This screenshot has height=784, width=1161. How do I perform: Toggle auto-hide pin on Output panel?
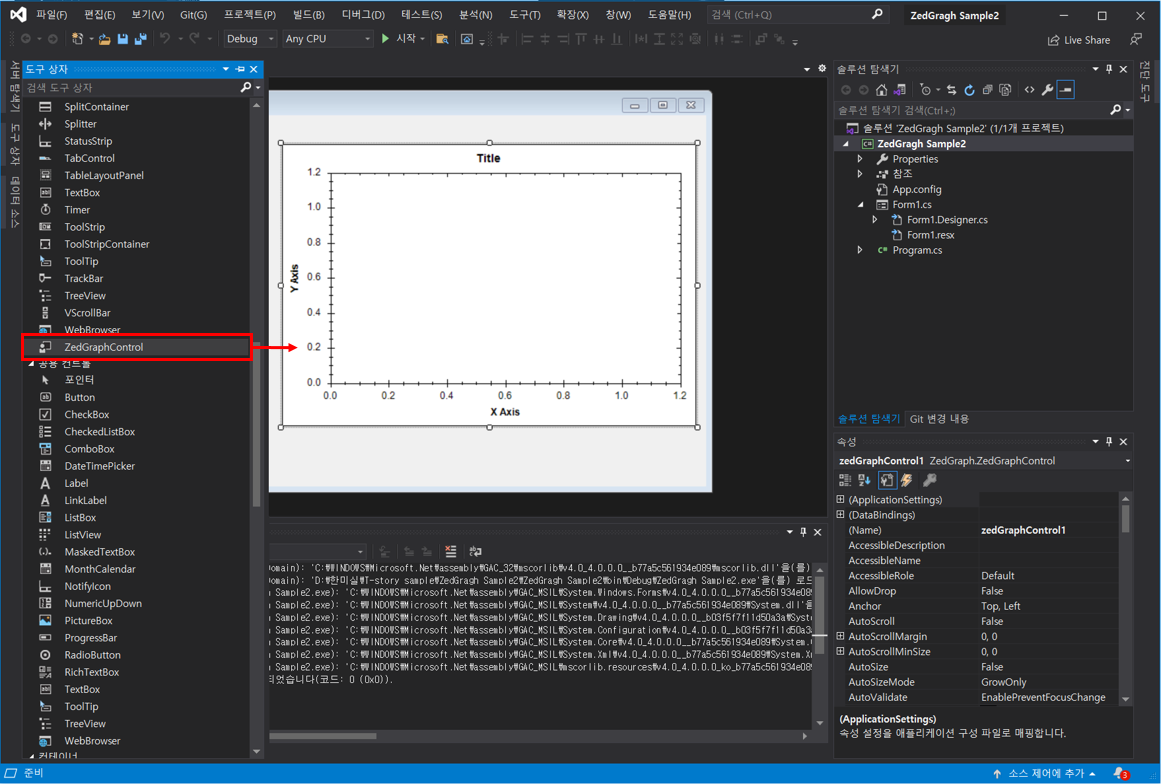(803, 532)
